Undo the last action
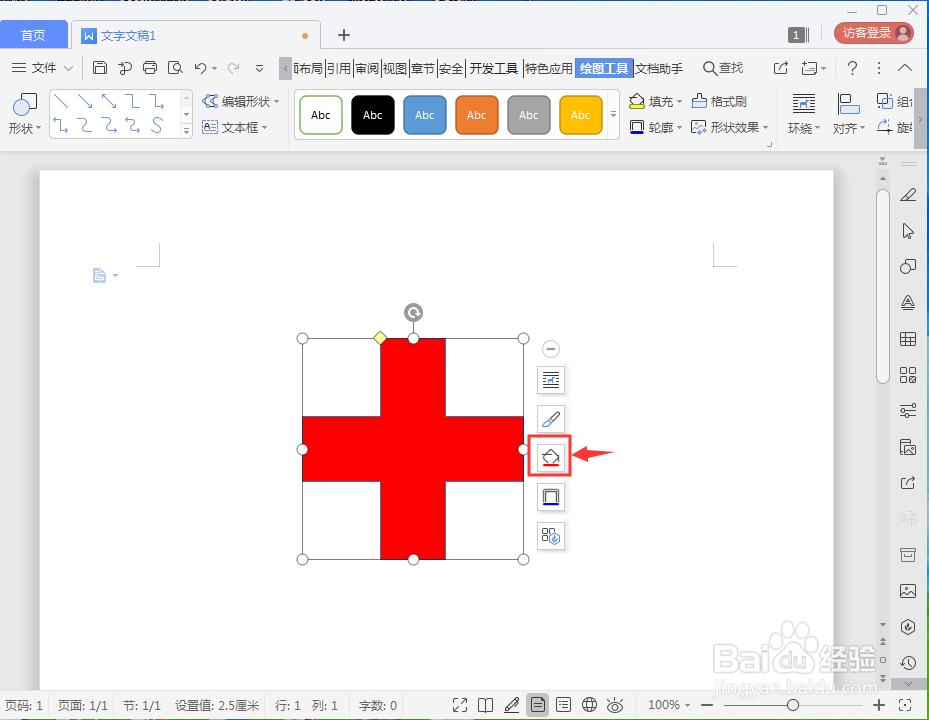Image resolution: width=929 pixels, height=720 pixels. pos(200,68)
